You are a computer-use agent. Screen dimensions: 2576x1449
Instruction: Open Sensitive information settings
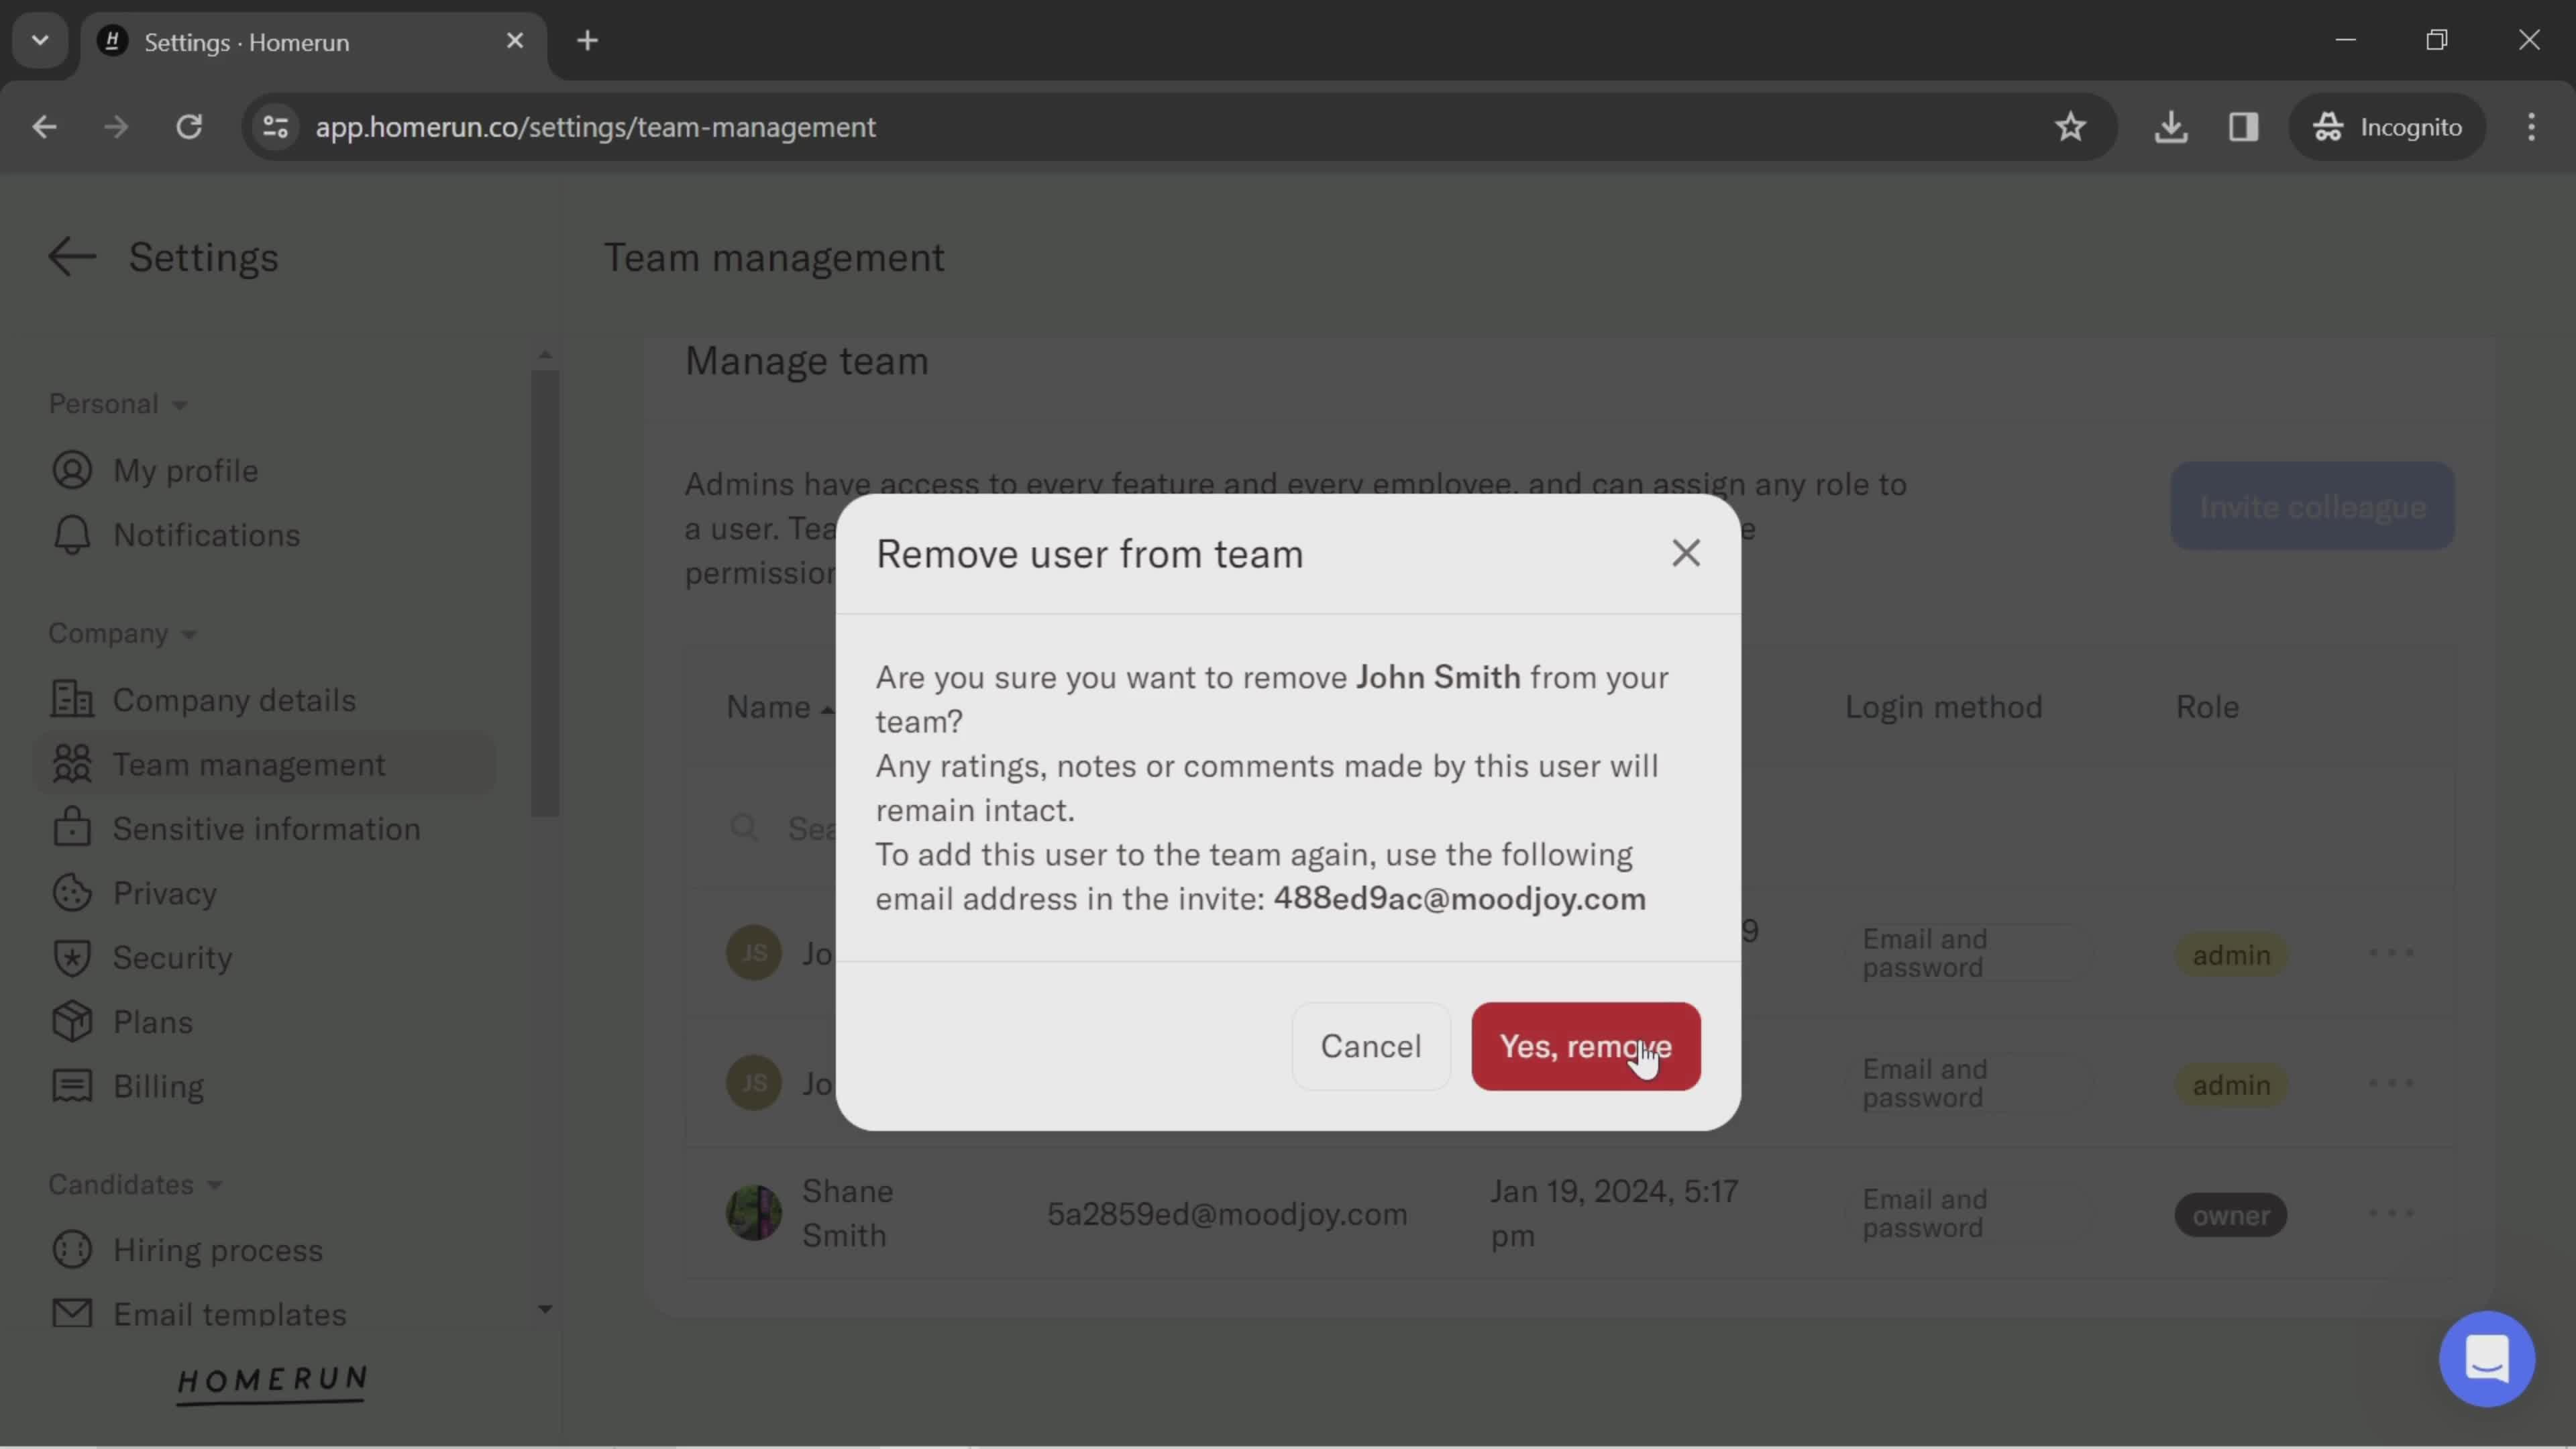click(266, 829)
